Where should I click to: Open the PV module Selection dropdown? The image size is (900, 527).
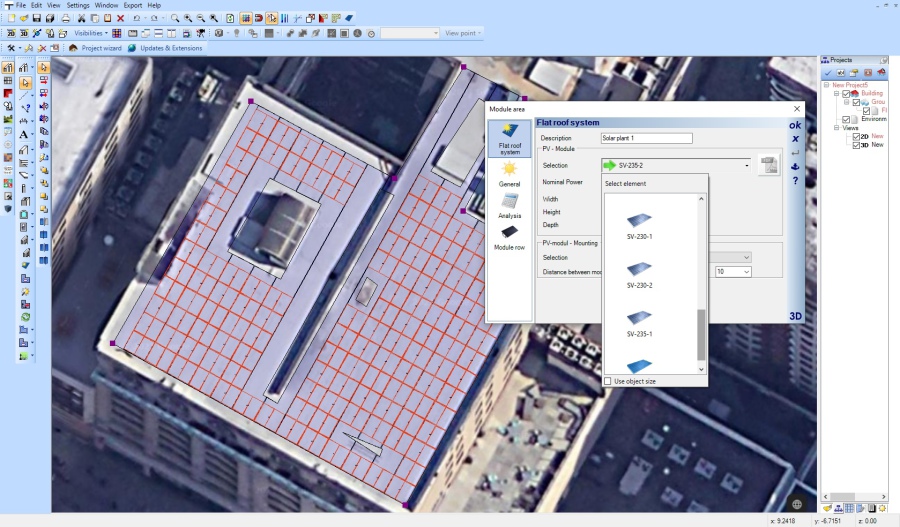click(x=747, y=165)
